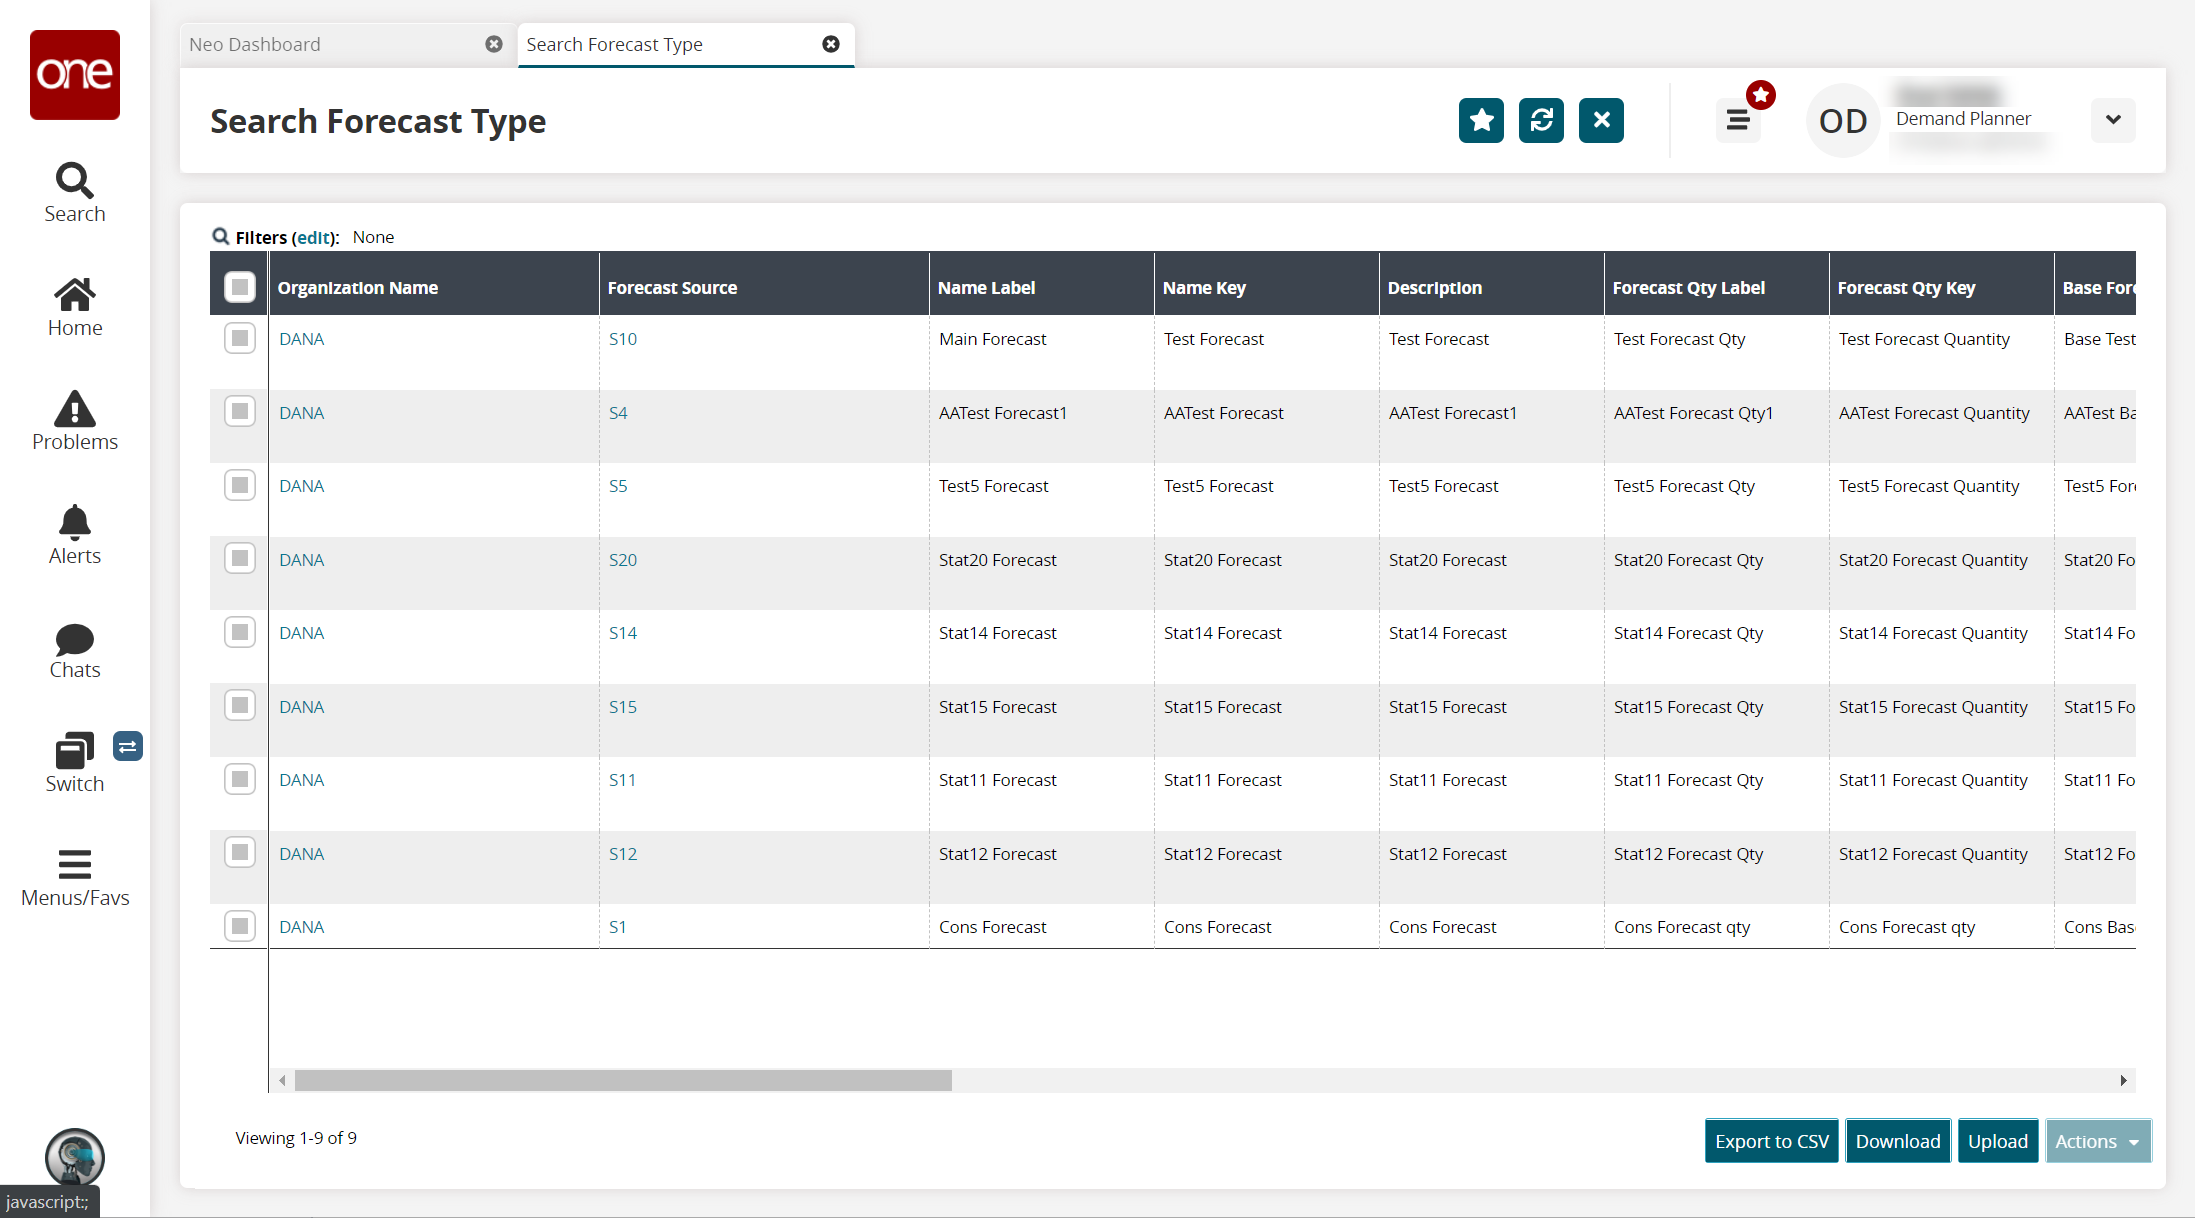Close the Search Forecast Type tab
The width and height of the screenshot is (2195, 1218).
(831, 44)
